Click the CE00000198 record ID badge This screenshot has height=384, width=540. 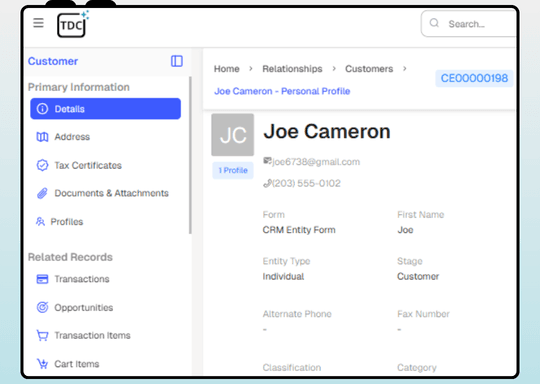(474, 78)
